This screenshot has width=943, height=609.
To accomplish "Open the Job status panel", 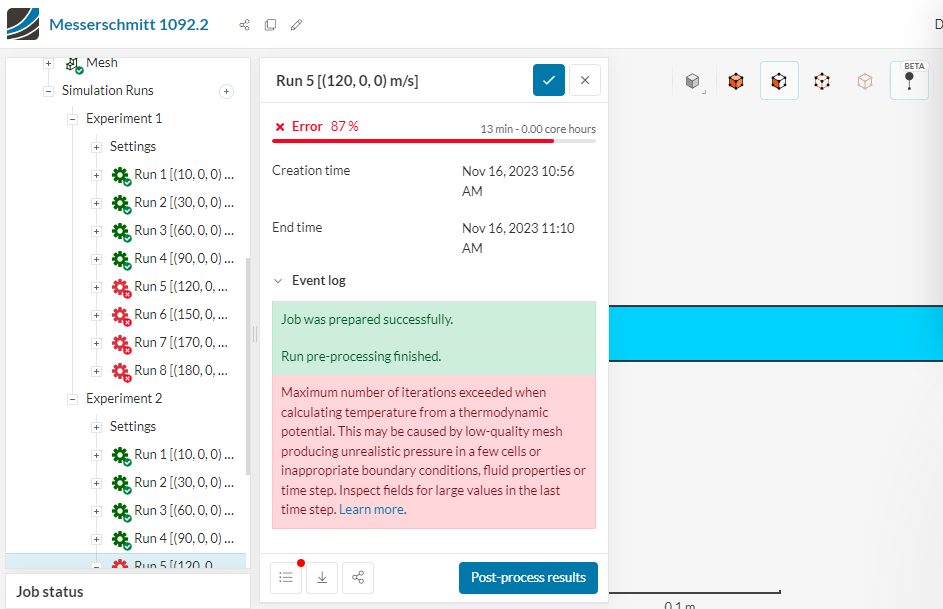I will pos(127,592).
